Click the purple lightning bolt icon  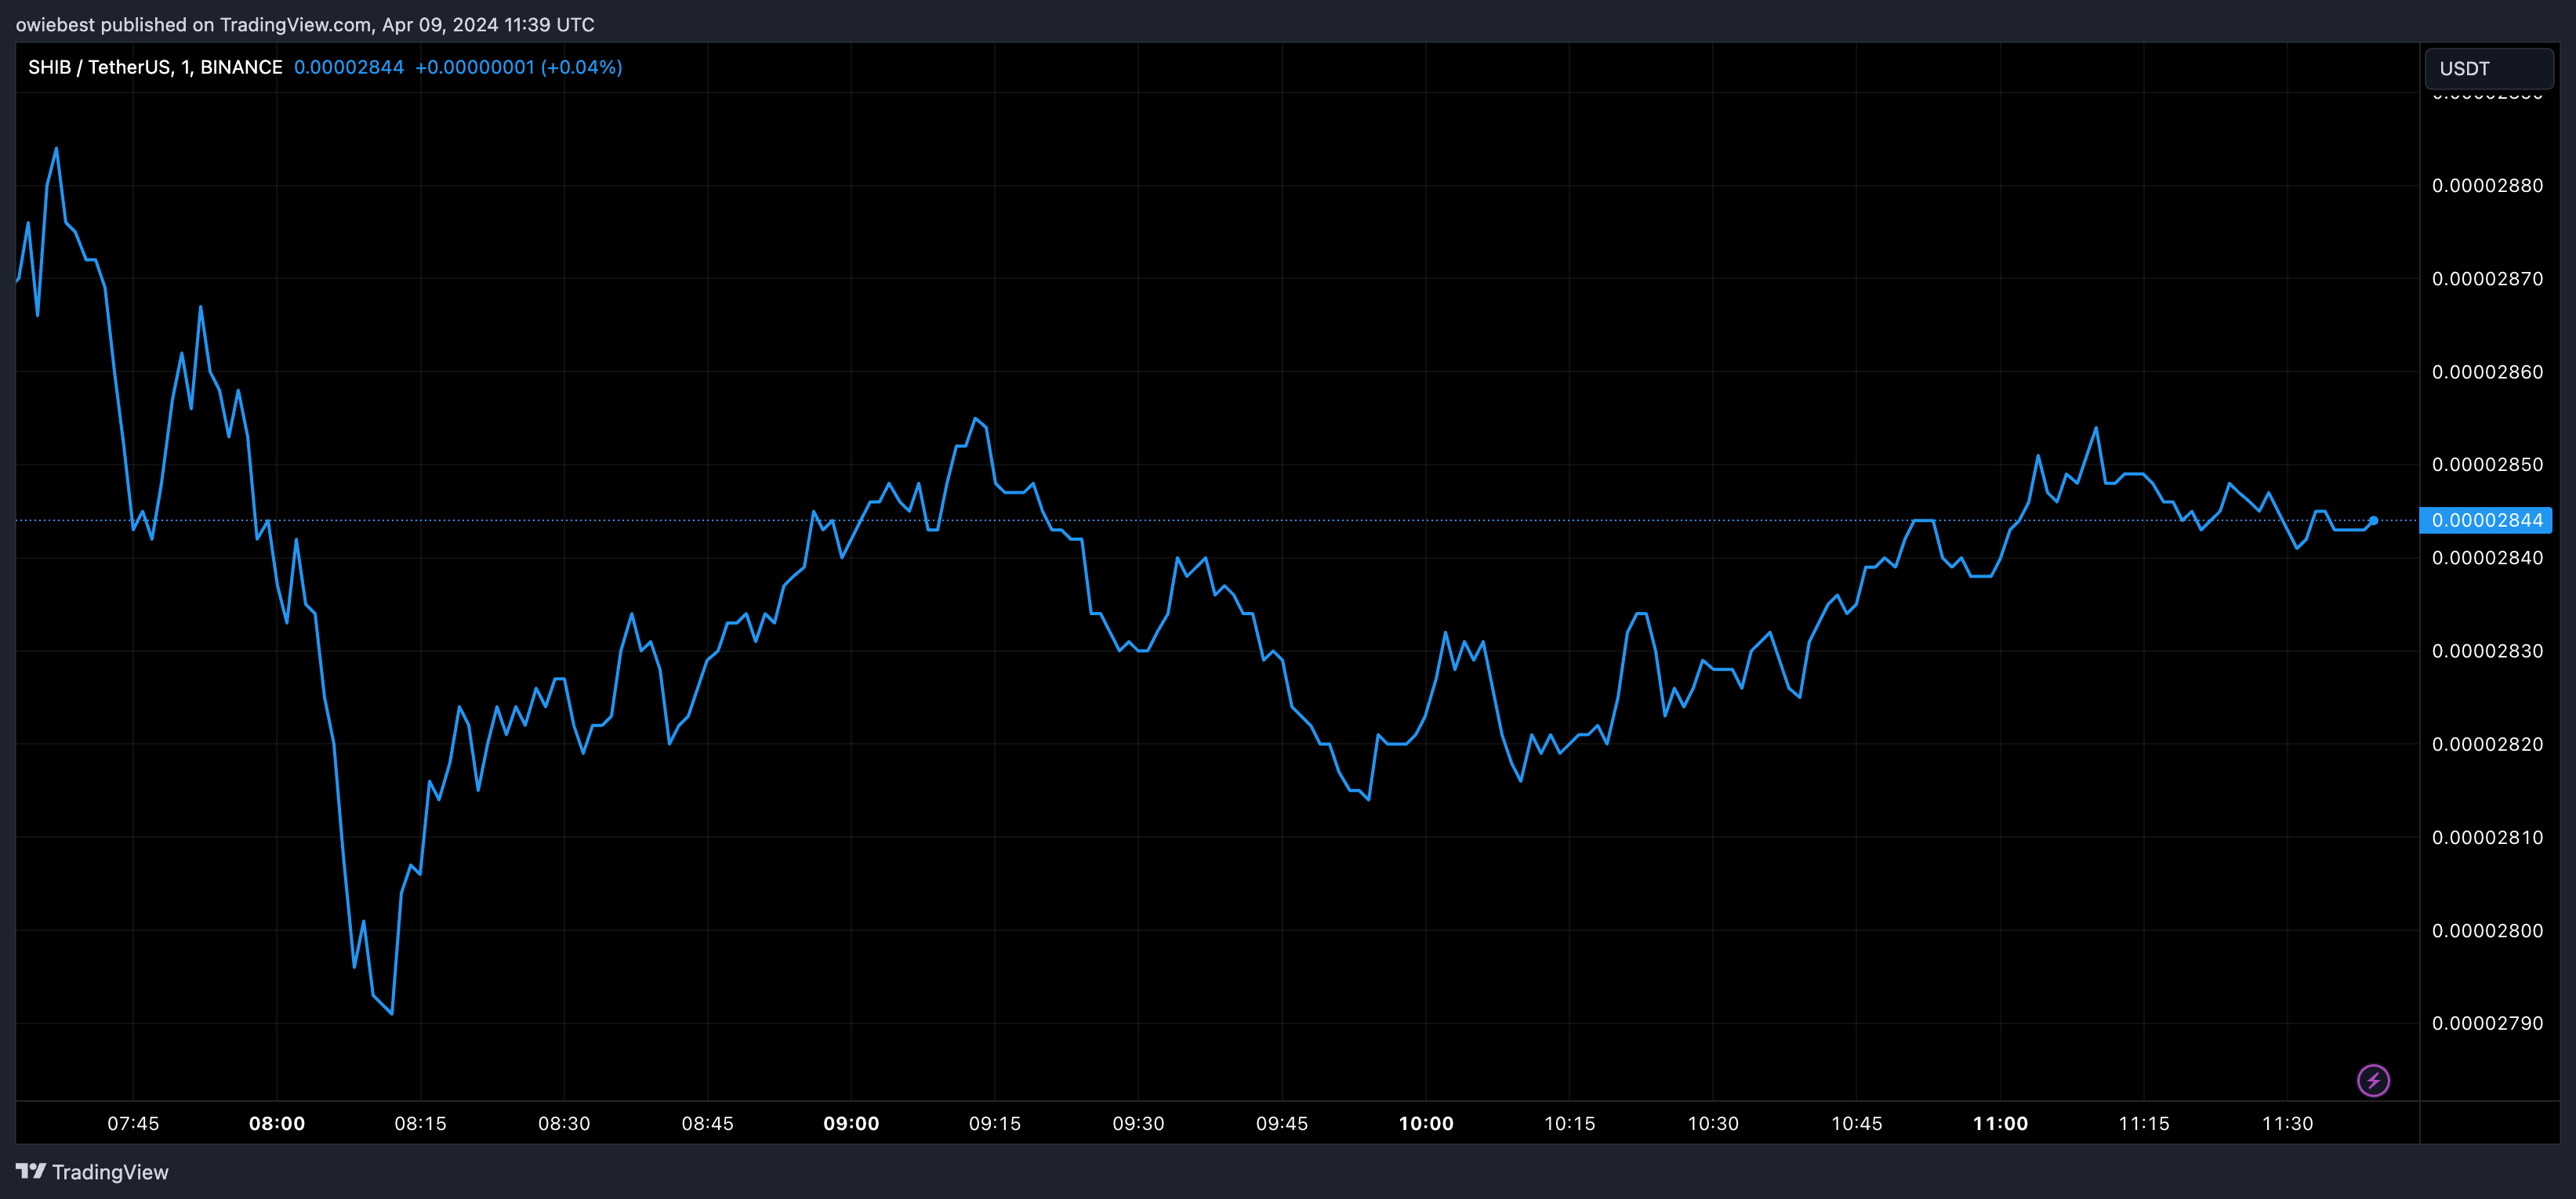coord(2373,1080)
